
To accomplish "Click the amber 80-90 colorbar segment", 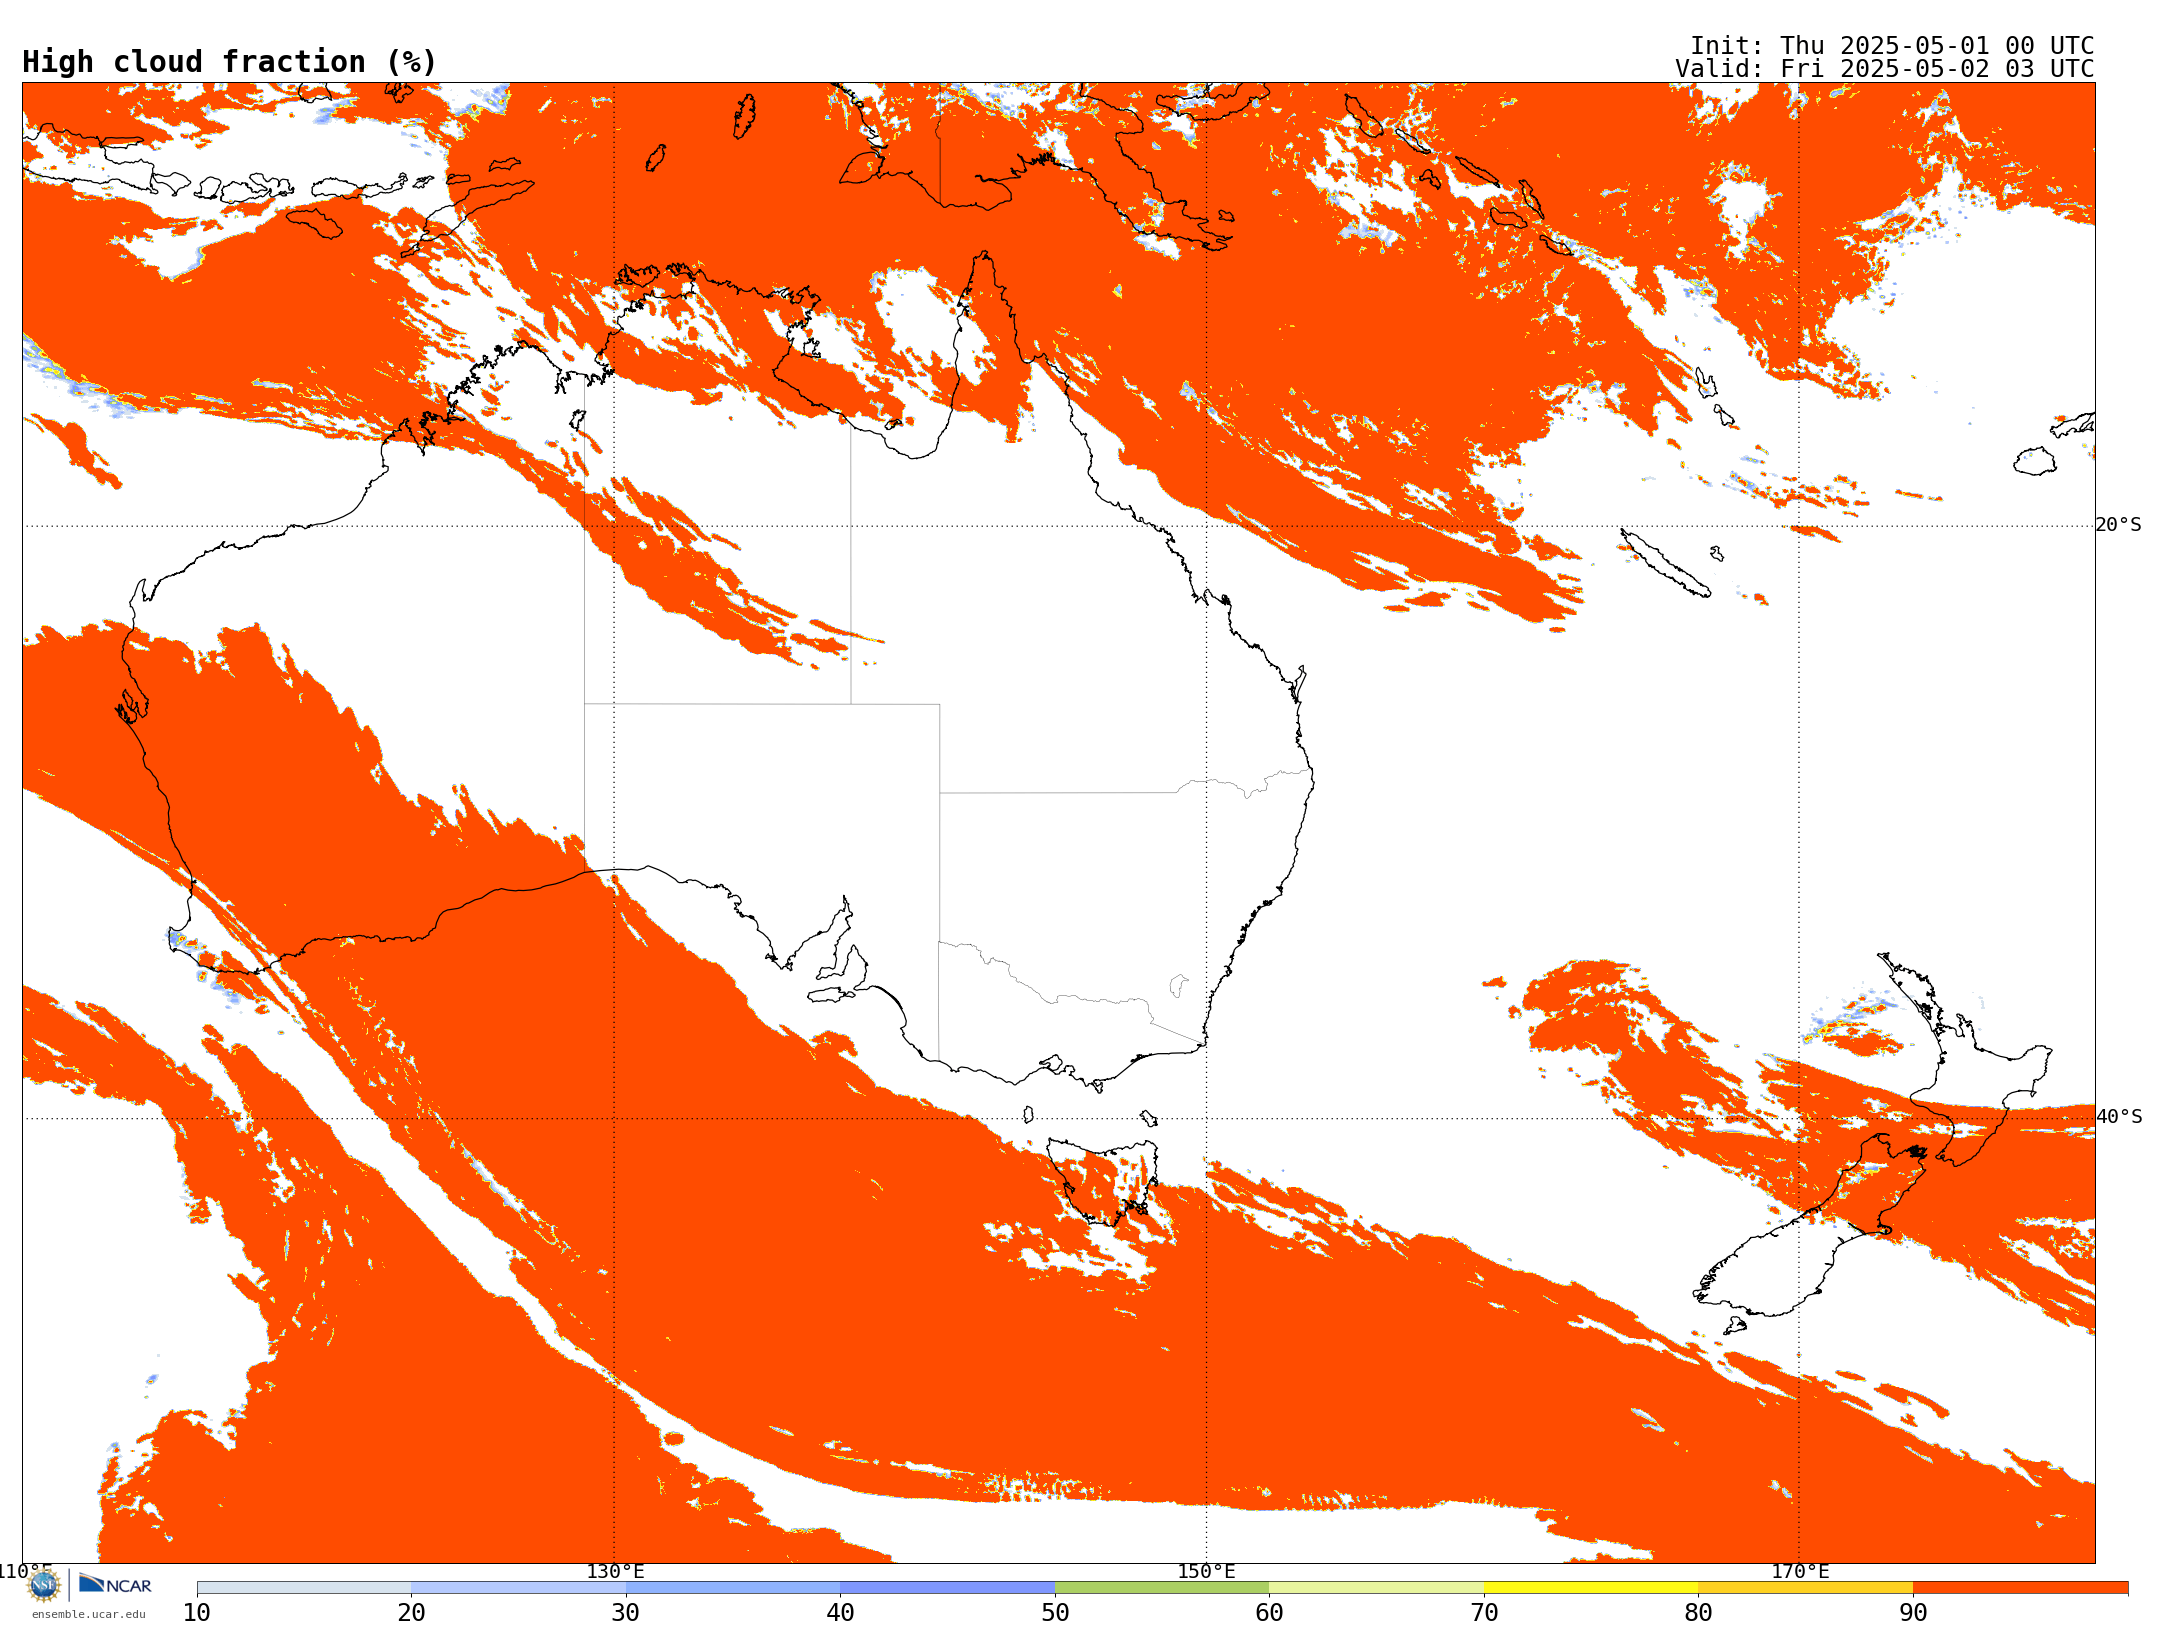I will point(1805,1588).
